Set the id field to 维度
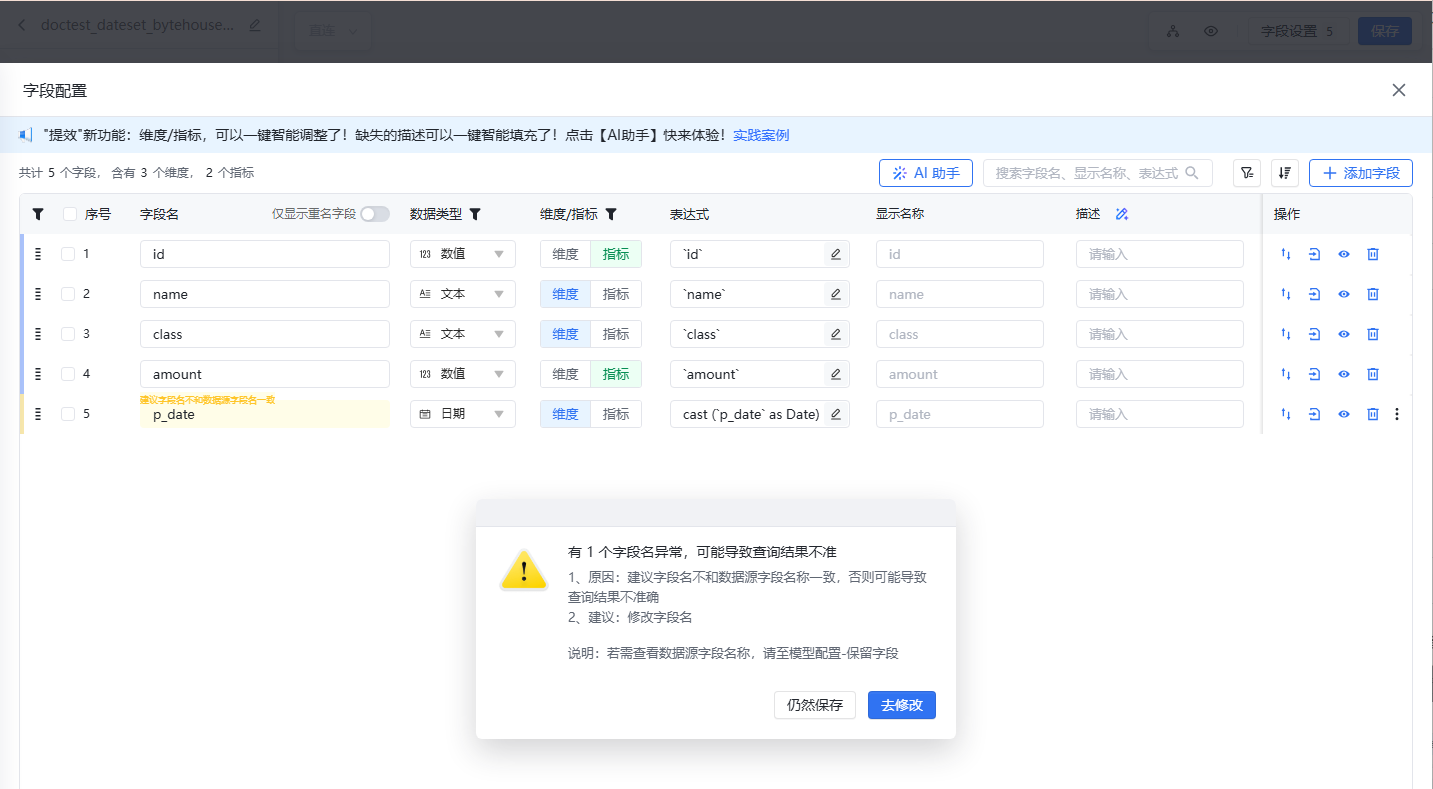Image resolution: width=1433 pixels, height=789 pixels. 566,254
